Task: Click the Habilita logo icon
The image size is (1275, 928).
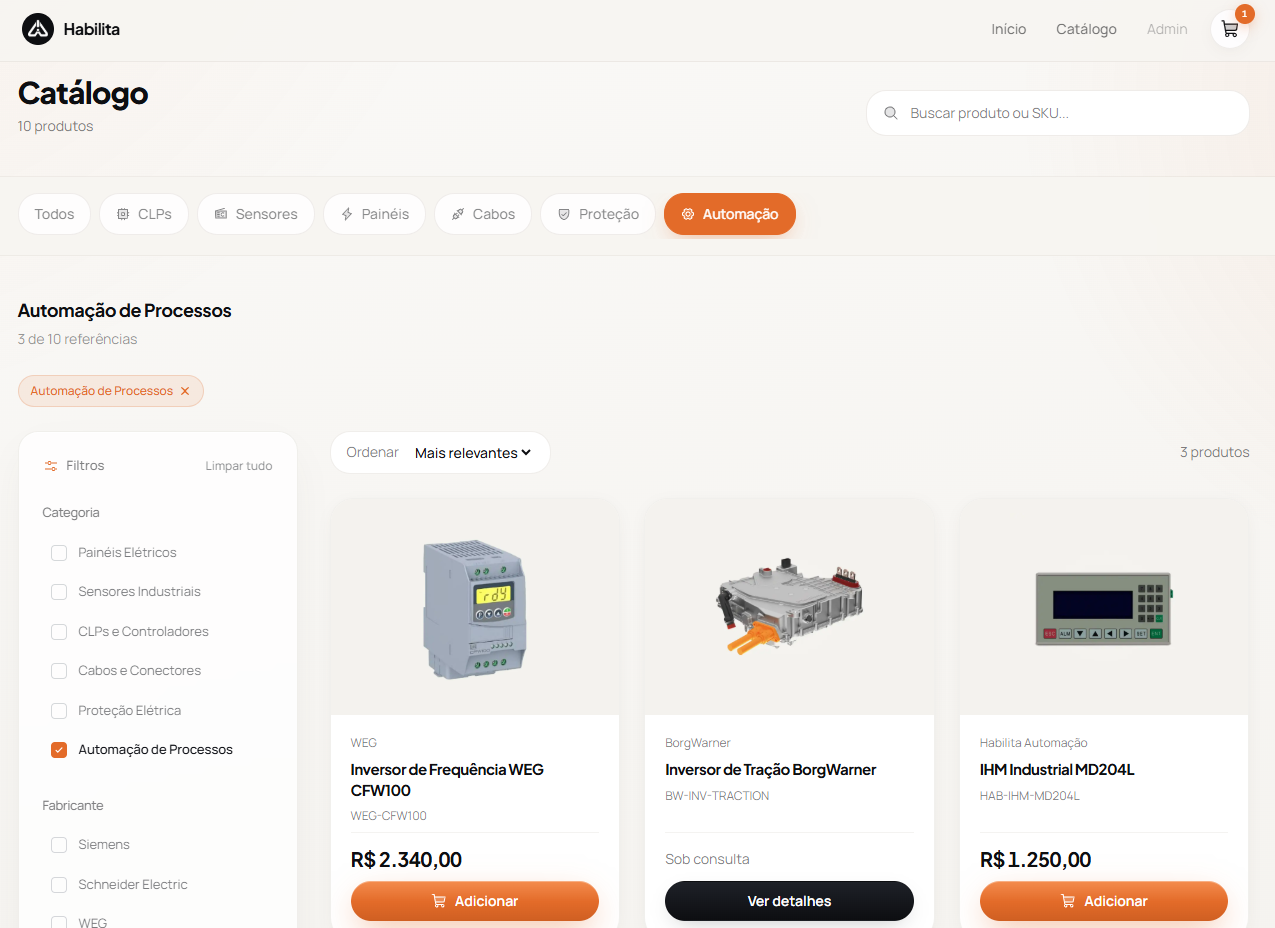Action: (x=38, y=29)
